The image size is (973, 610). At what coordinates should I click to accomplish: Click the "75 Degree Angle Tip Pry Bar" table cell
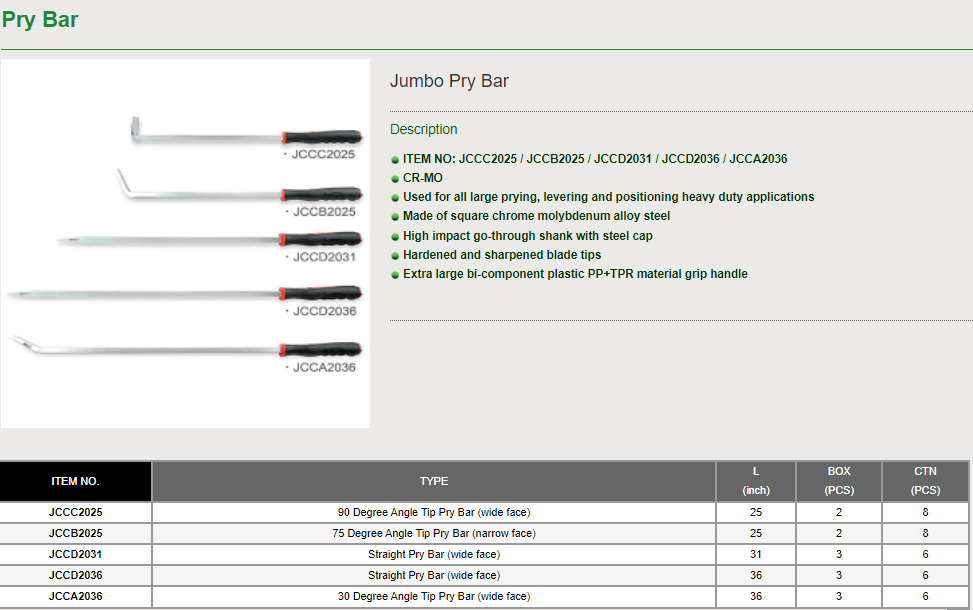tap(434, 533)
